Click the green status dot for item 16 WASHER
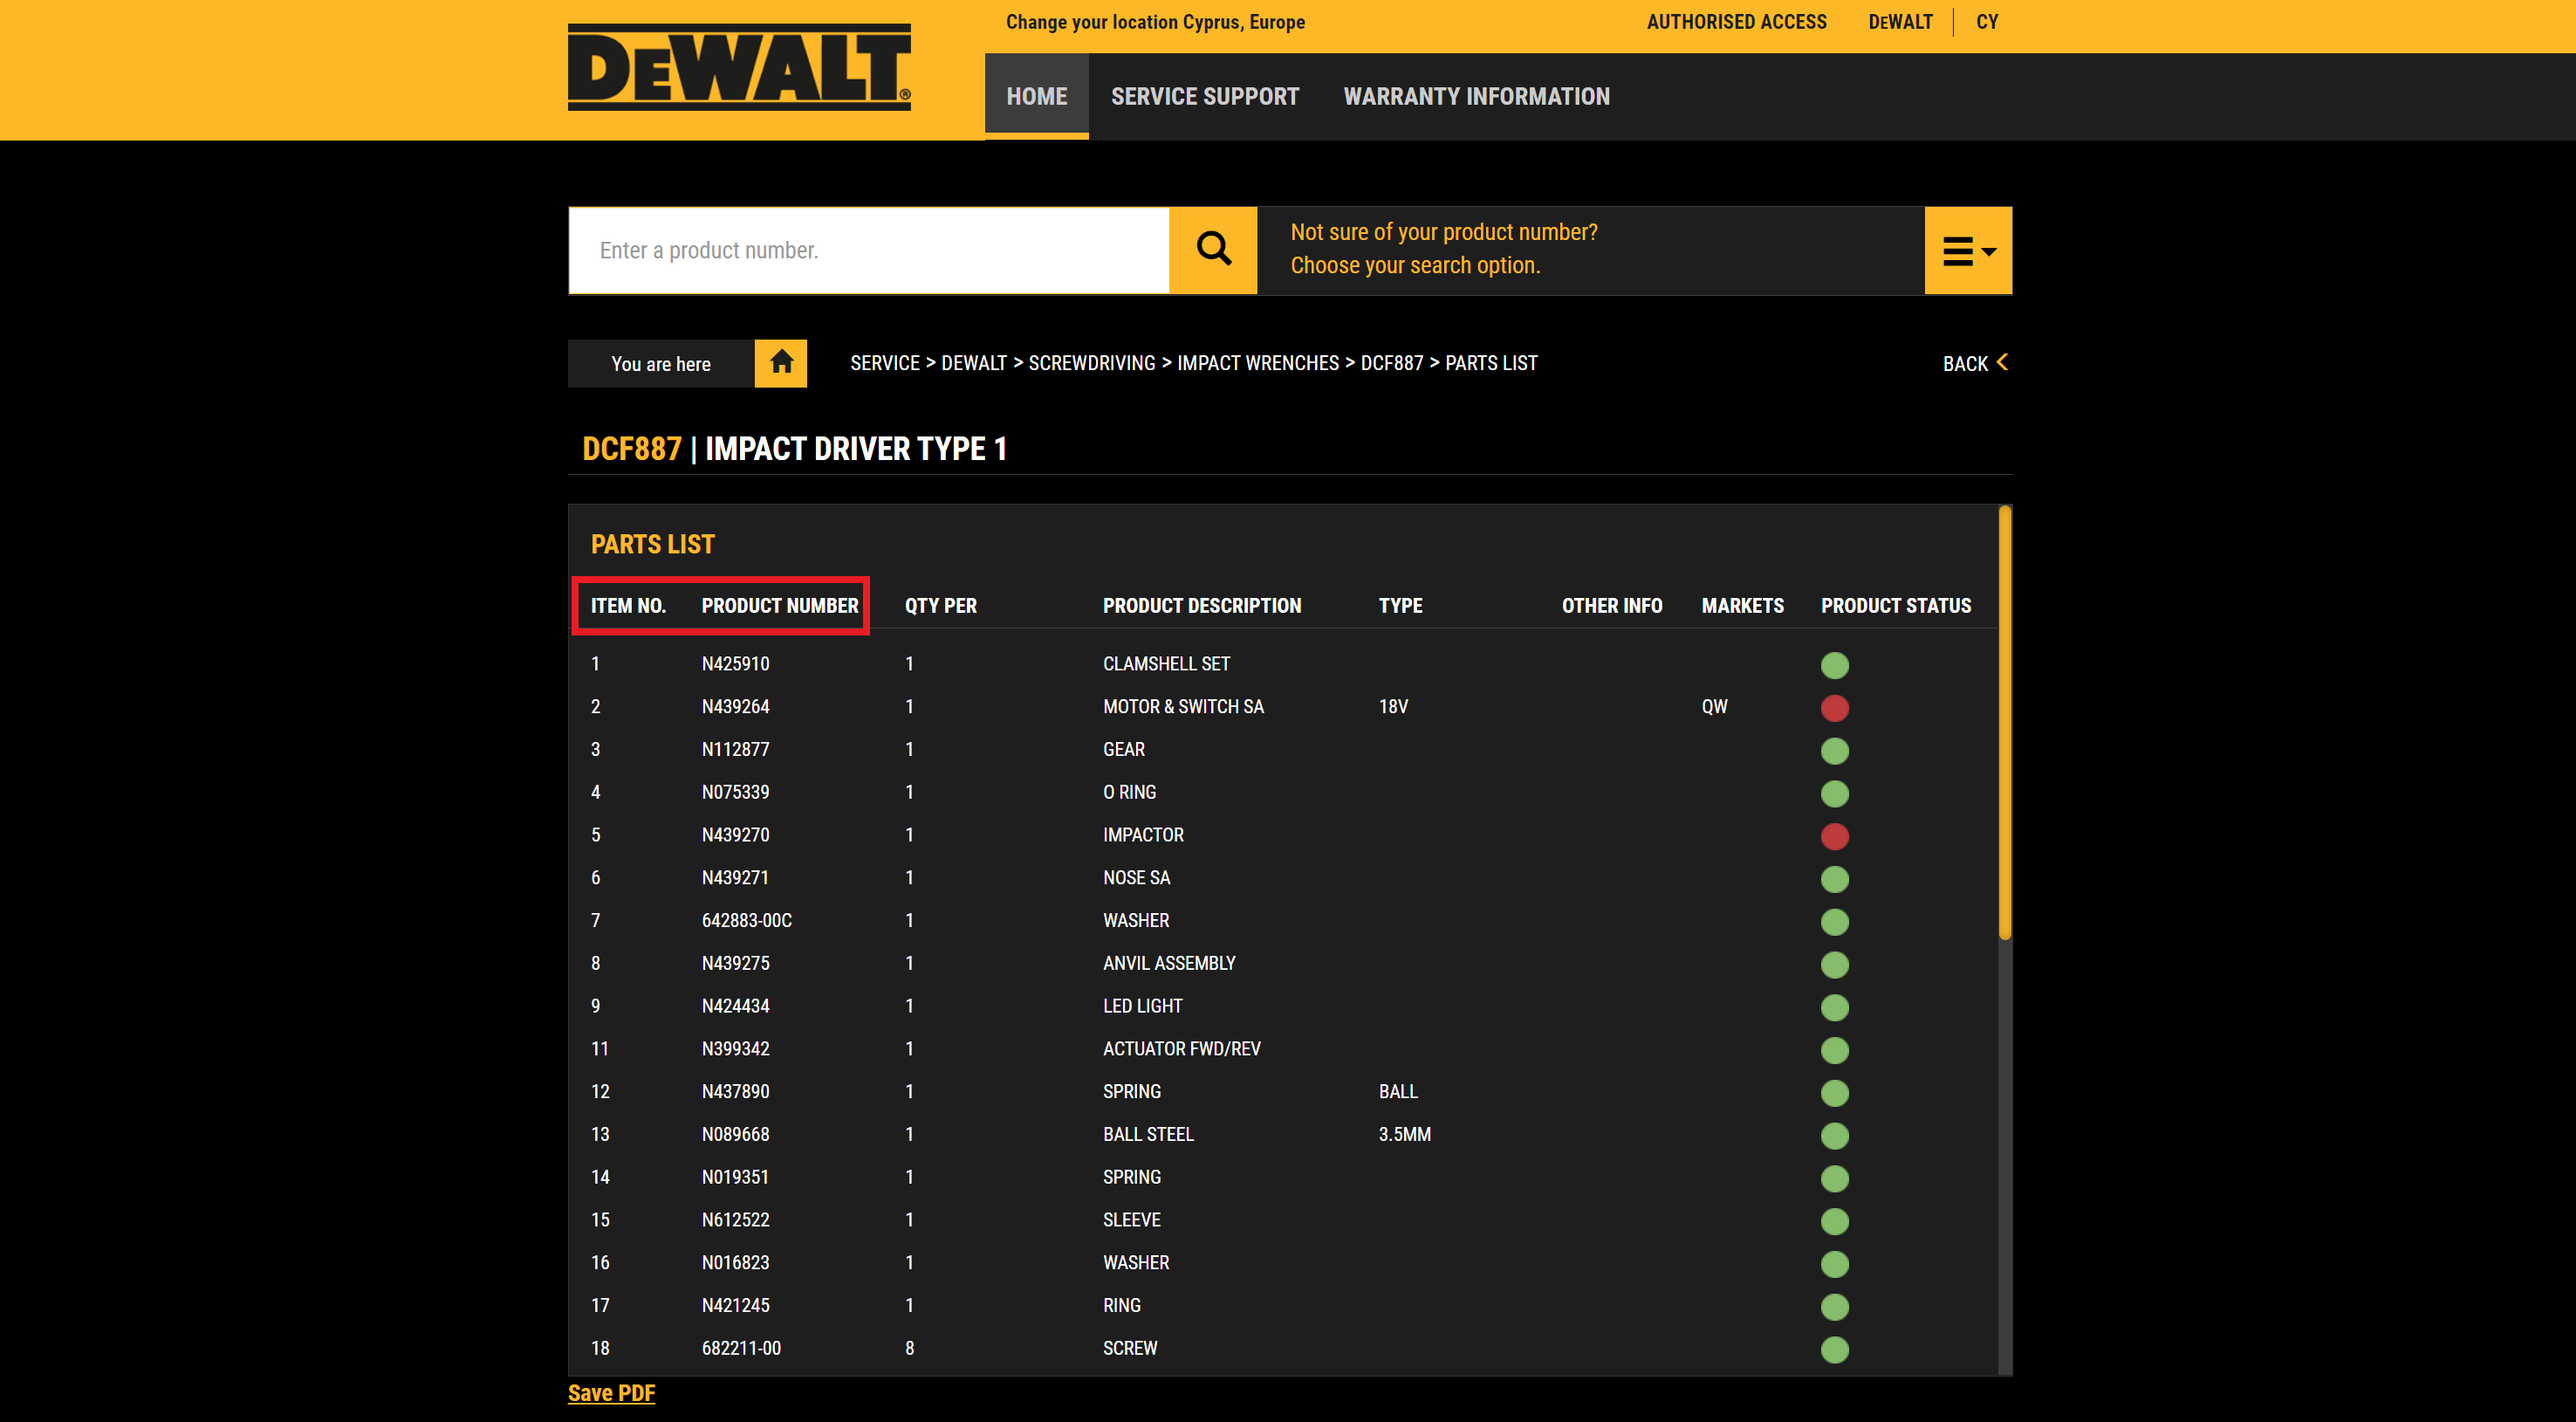Viewport: 2576px width, 1422px height. 1834,1264
